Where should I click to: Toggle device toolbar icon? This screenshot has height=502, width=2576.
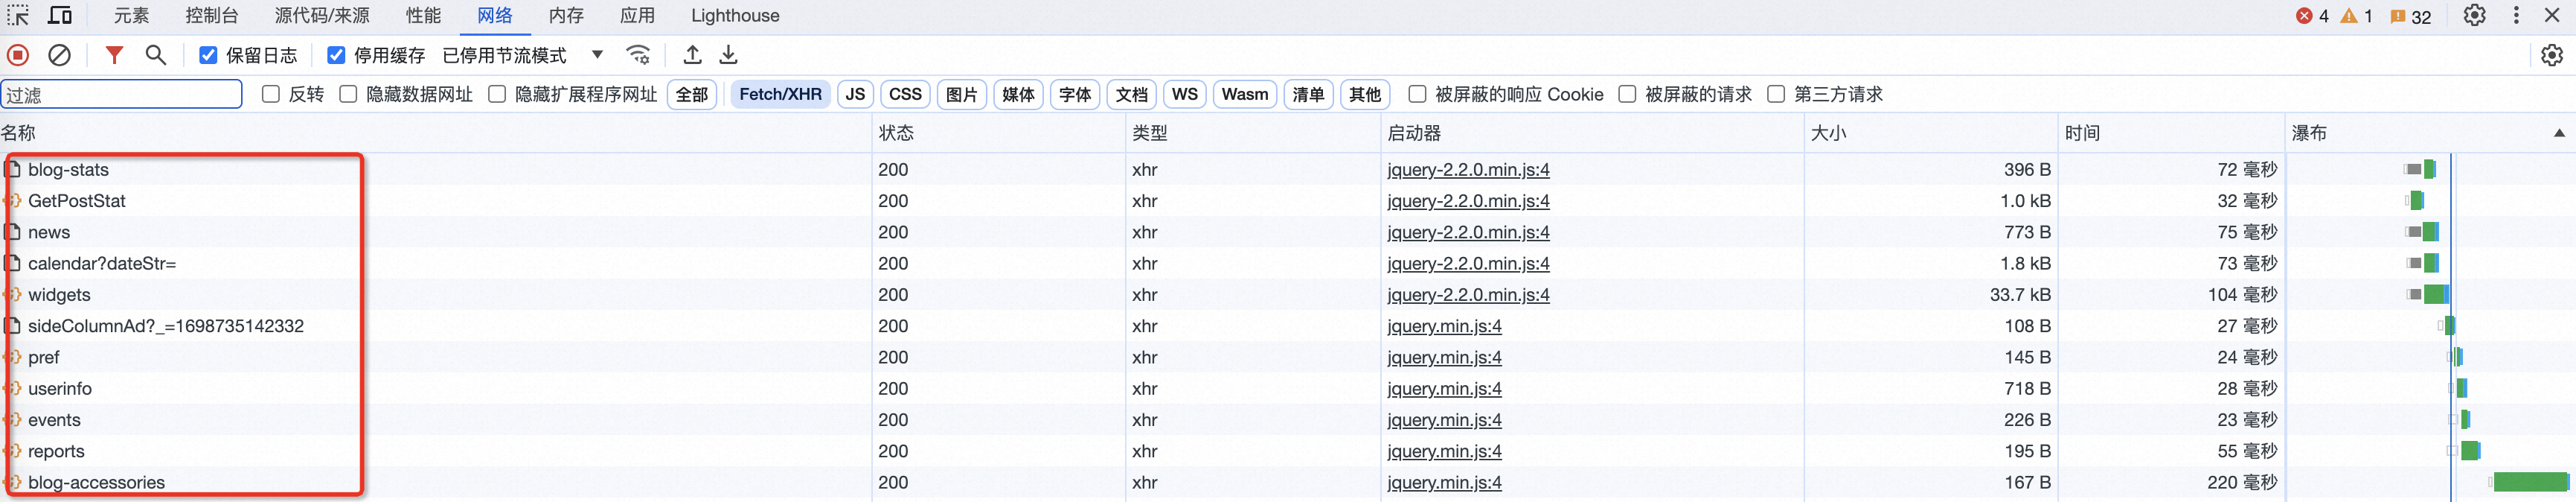pyautogui.click(x=60, y=15)
